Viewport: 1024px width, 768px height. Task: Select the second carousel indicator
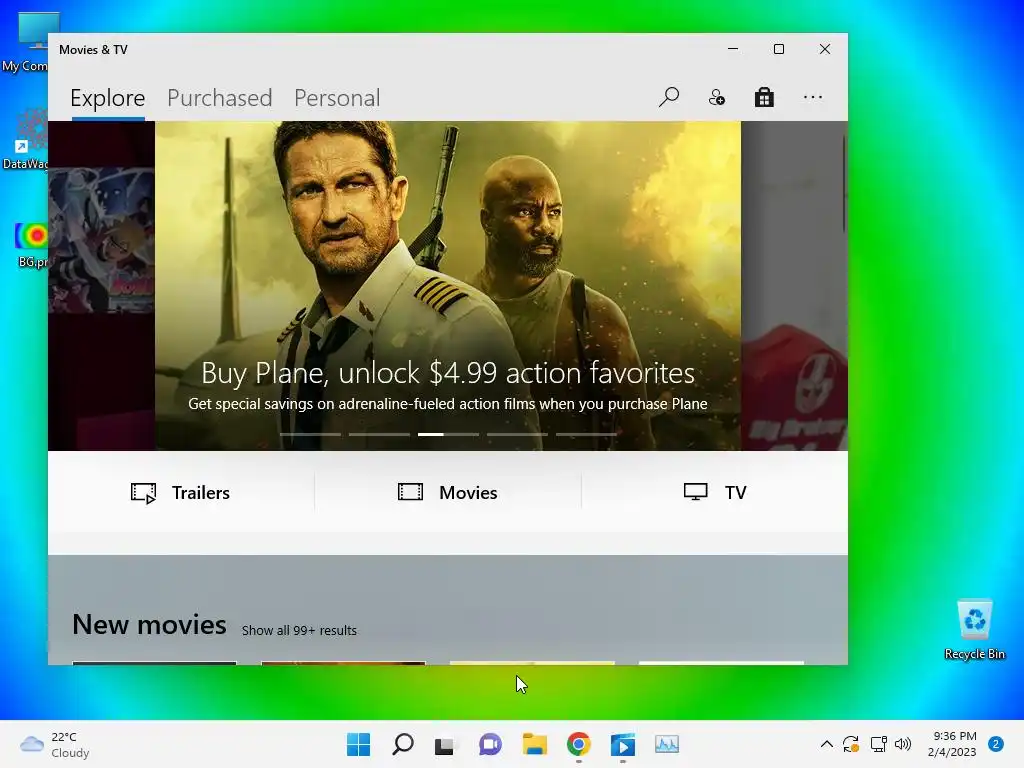(379, 434)
